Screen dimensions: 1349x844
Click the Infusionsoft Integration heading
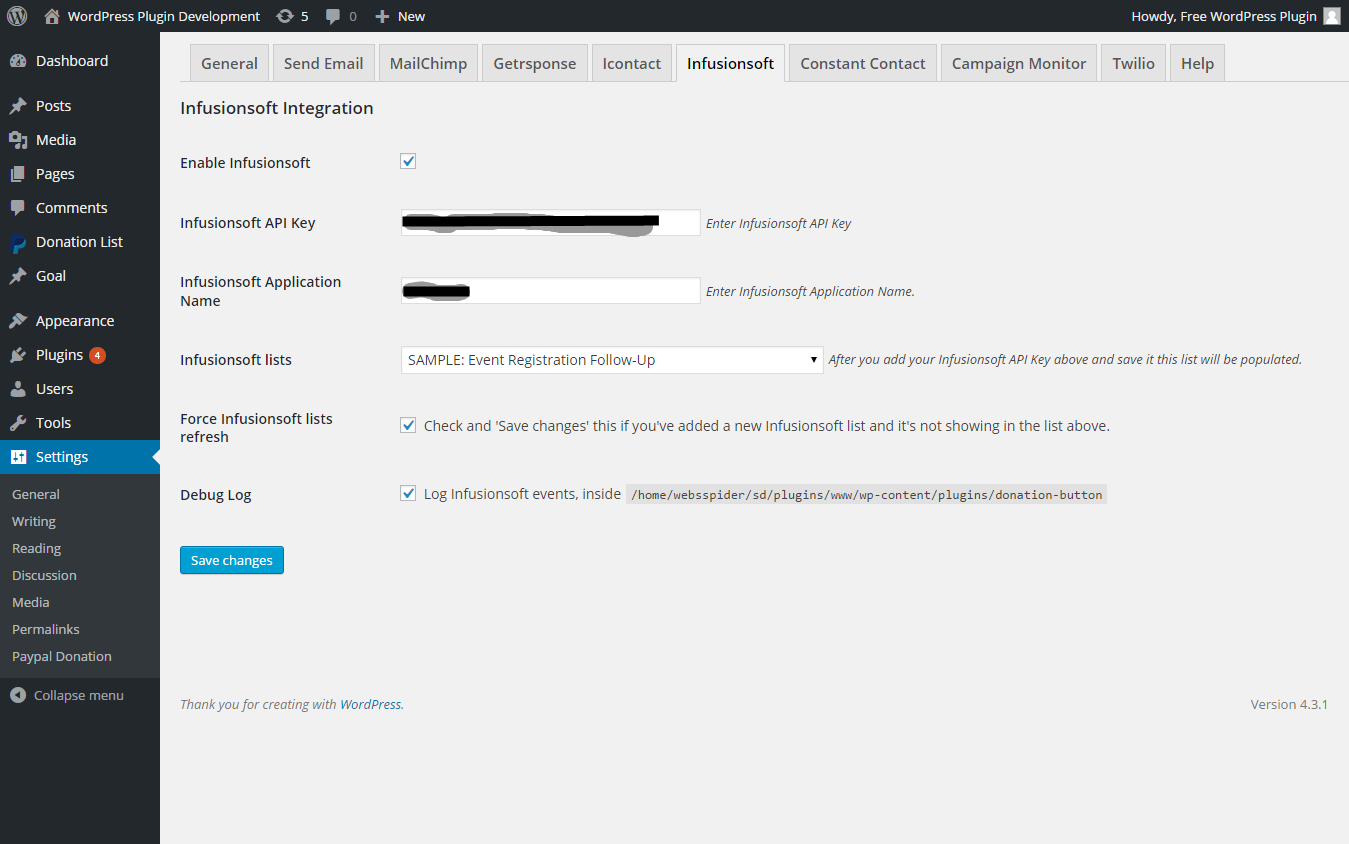coord(277,108)
